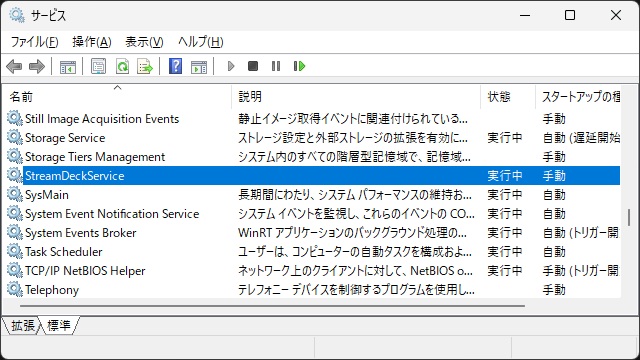
Task: Click the SysMain description text
Action: [355, 195]
